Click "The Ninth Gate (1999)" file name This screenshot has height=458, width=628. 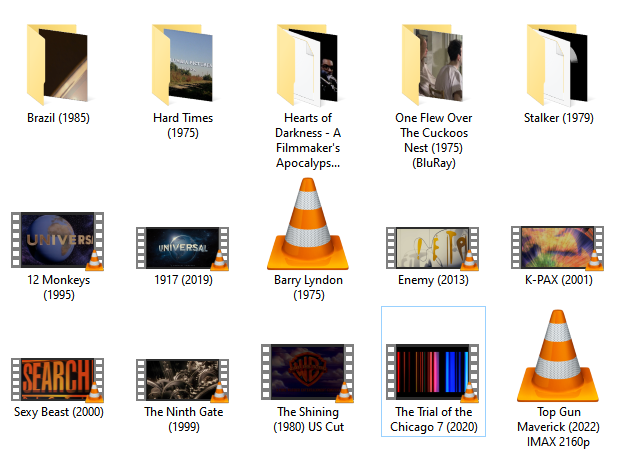coord(184,419)
